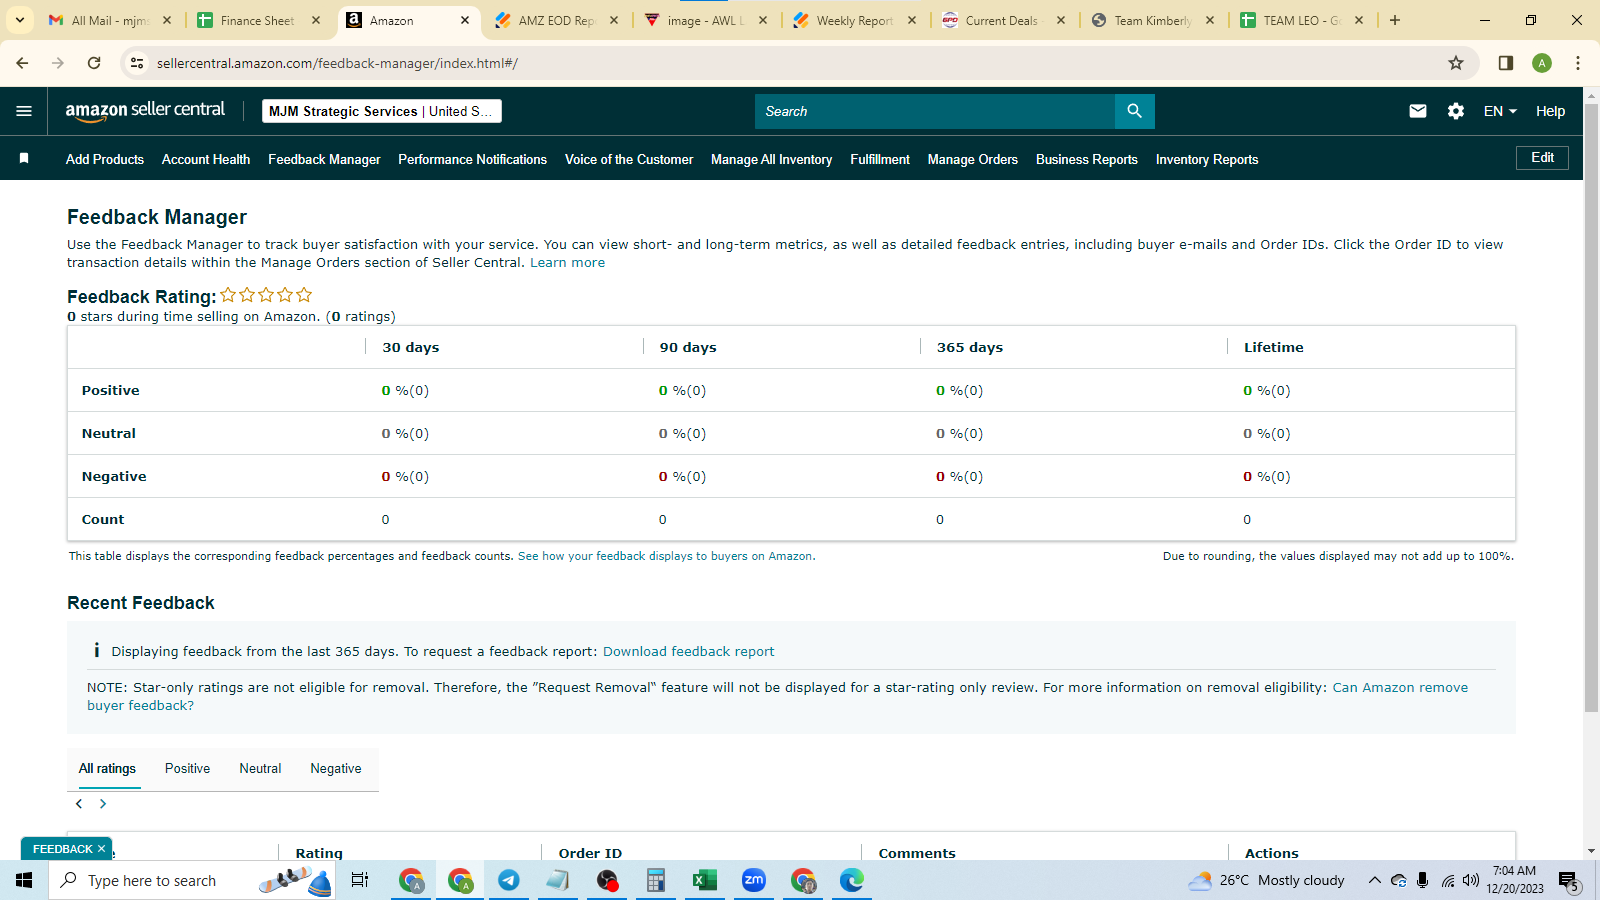Viewport: 1600px width, 900px height.
Task: Open the Fulfillment menu item
Action: pyautogui.click(x=880, y=159)
